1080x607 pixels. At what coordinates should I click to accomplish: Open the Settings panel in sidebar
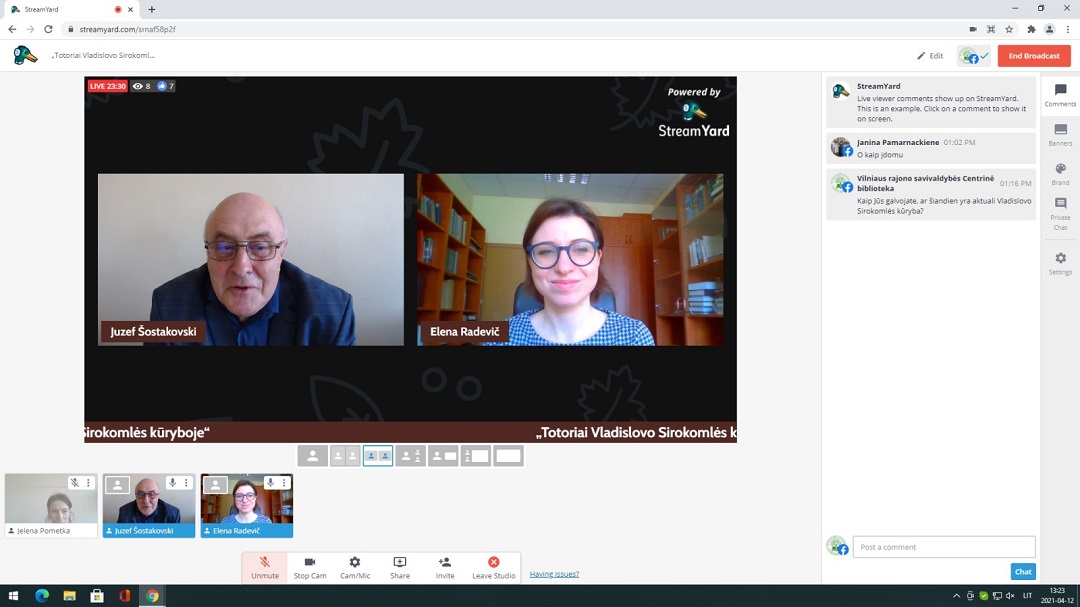tap(1060, 263)
